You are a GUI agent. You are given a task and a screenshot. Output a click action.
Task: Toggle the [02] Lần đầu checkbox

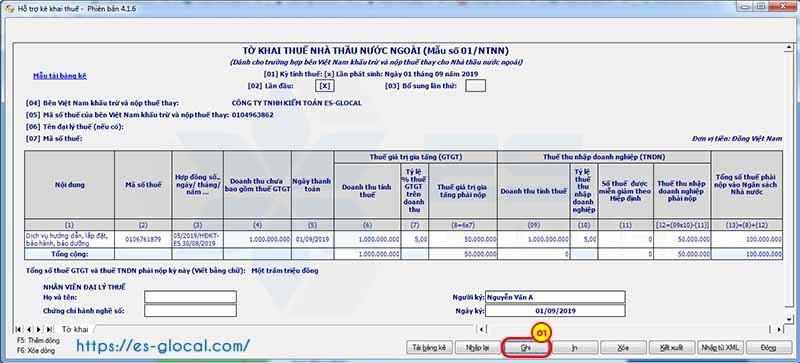(x=326, y=86)
